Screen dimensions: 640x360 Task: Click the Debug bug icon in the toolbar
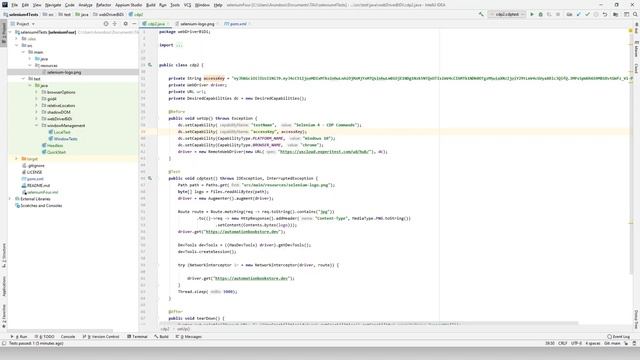pos(540,14)
